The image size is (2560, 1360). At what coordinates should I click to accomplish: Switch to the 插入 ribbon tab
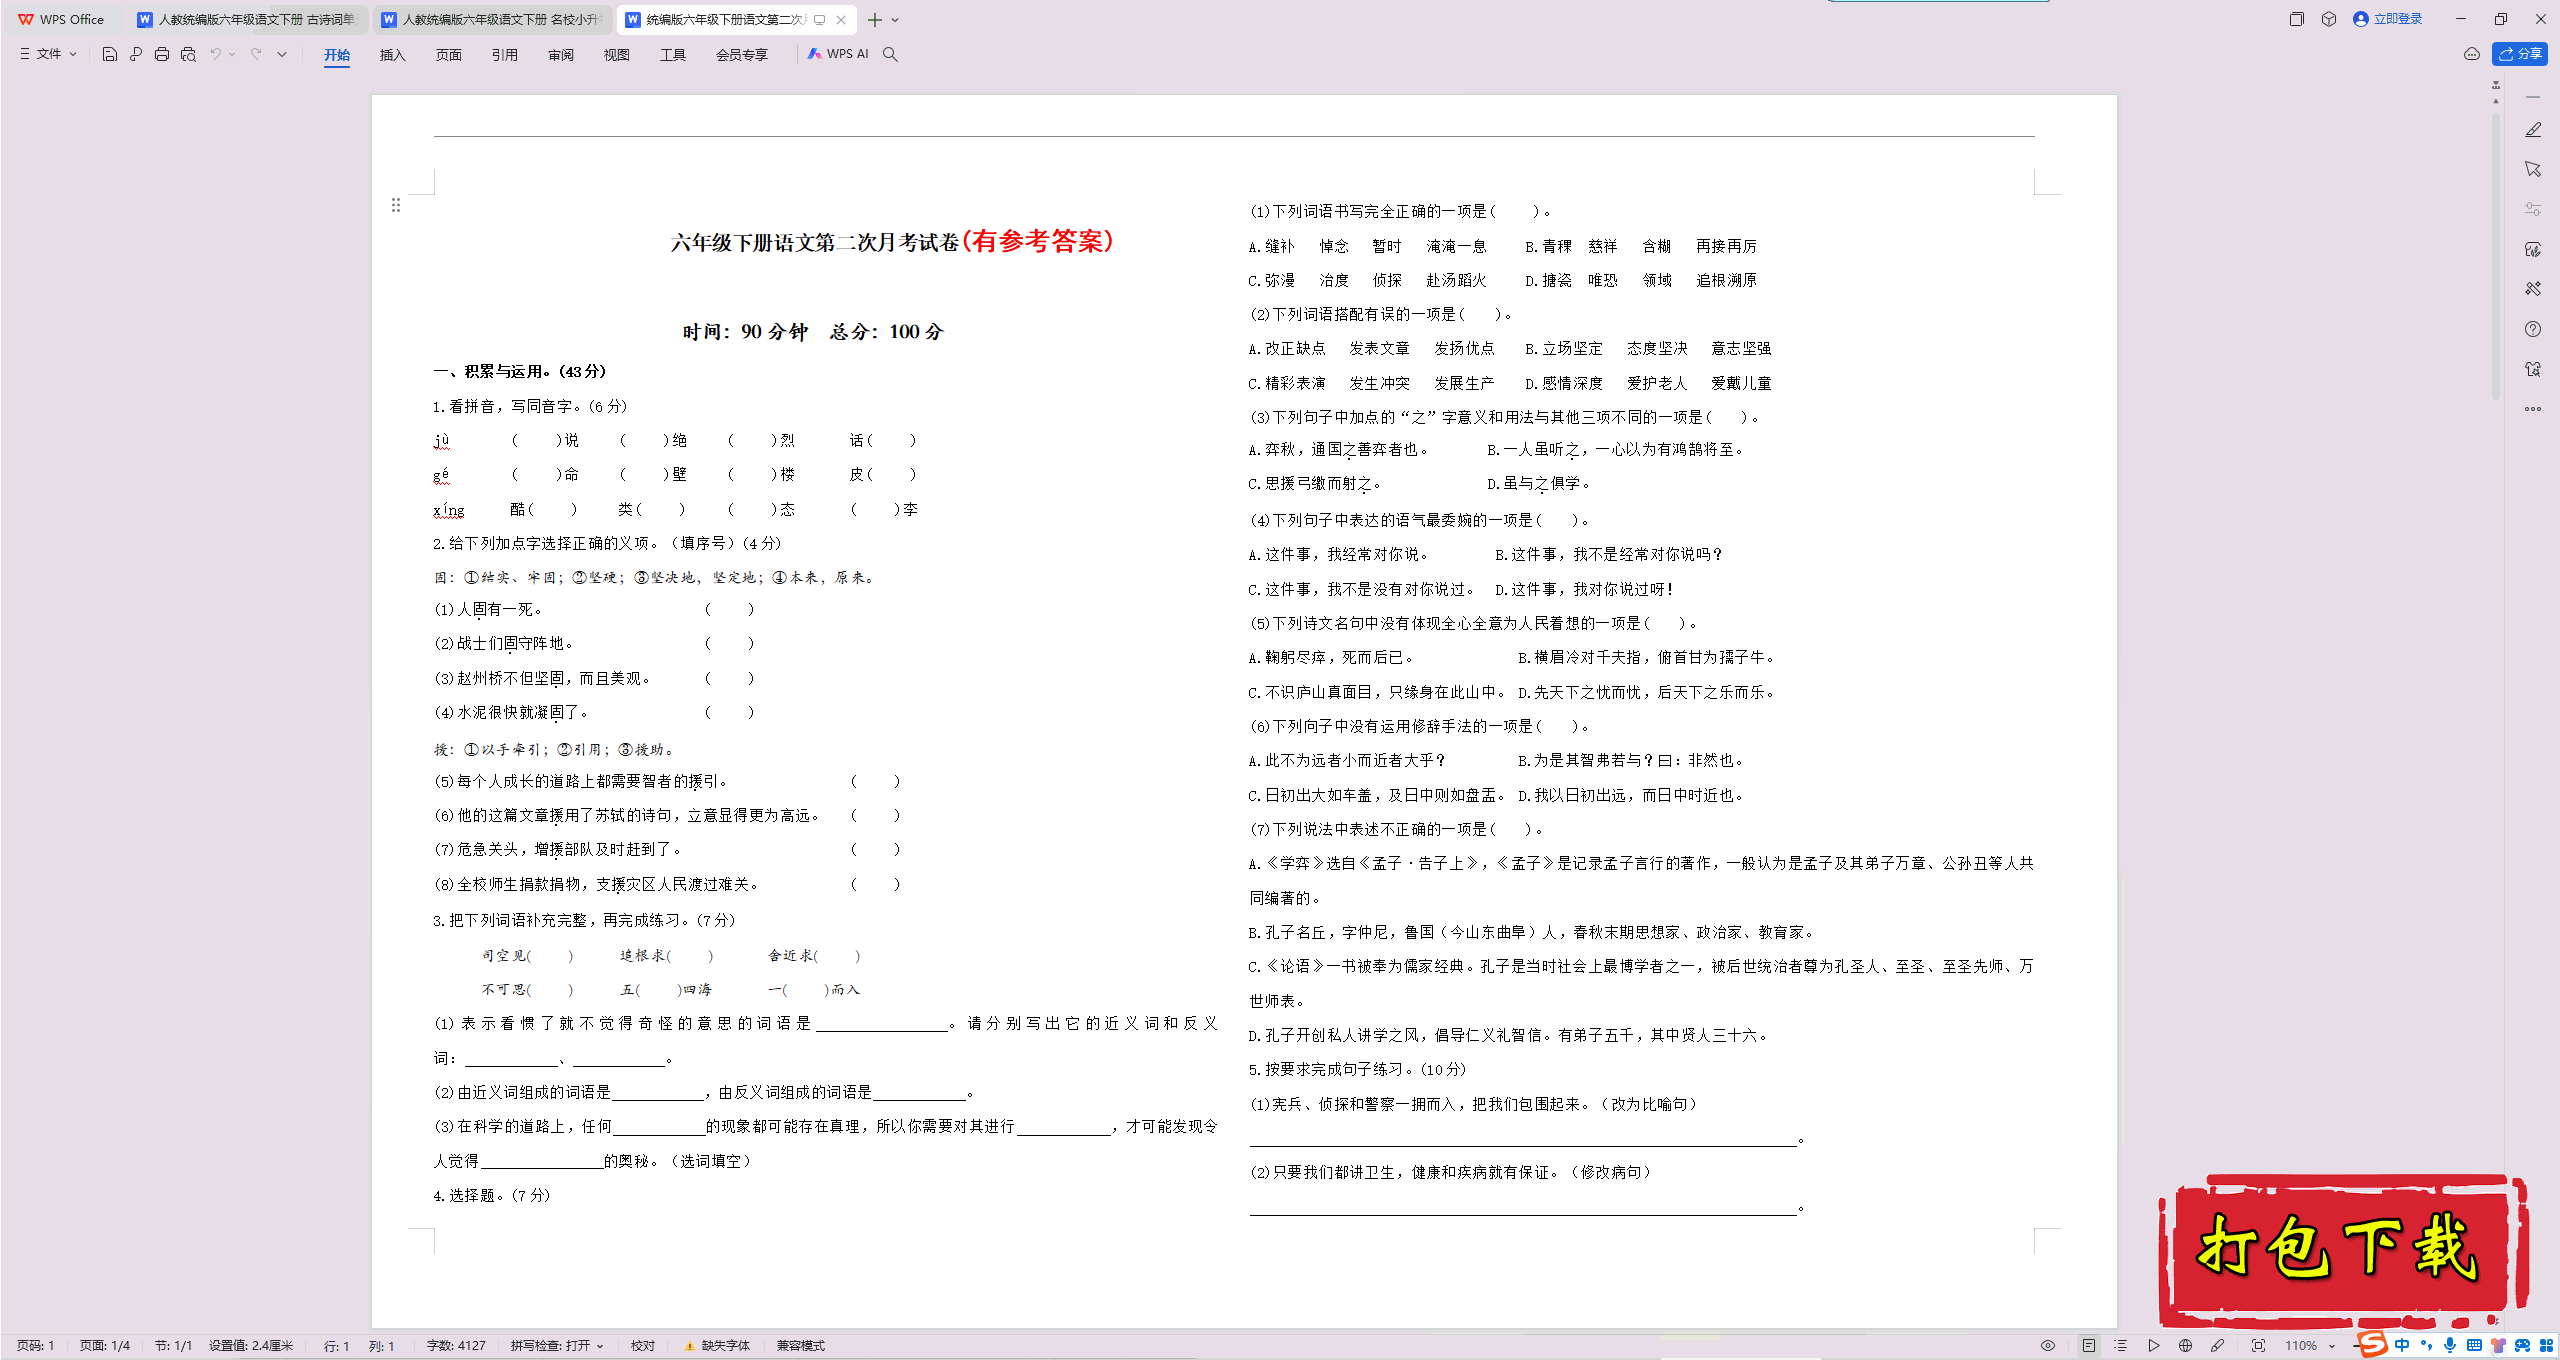(x=393, y=55)
